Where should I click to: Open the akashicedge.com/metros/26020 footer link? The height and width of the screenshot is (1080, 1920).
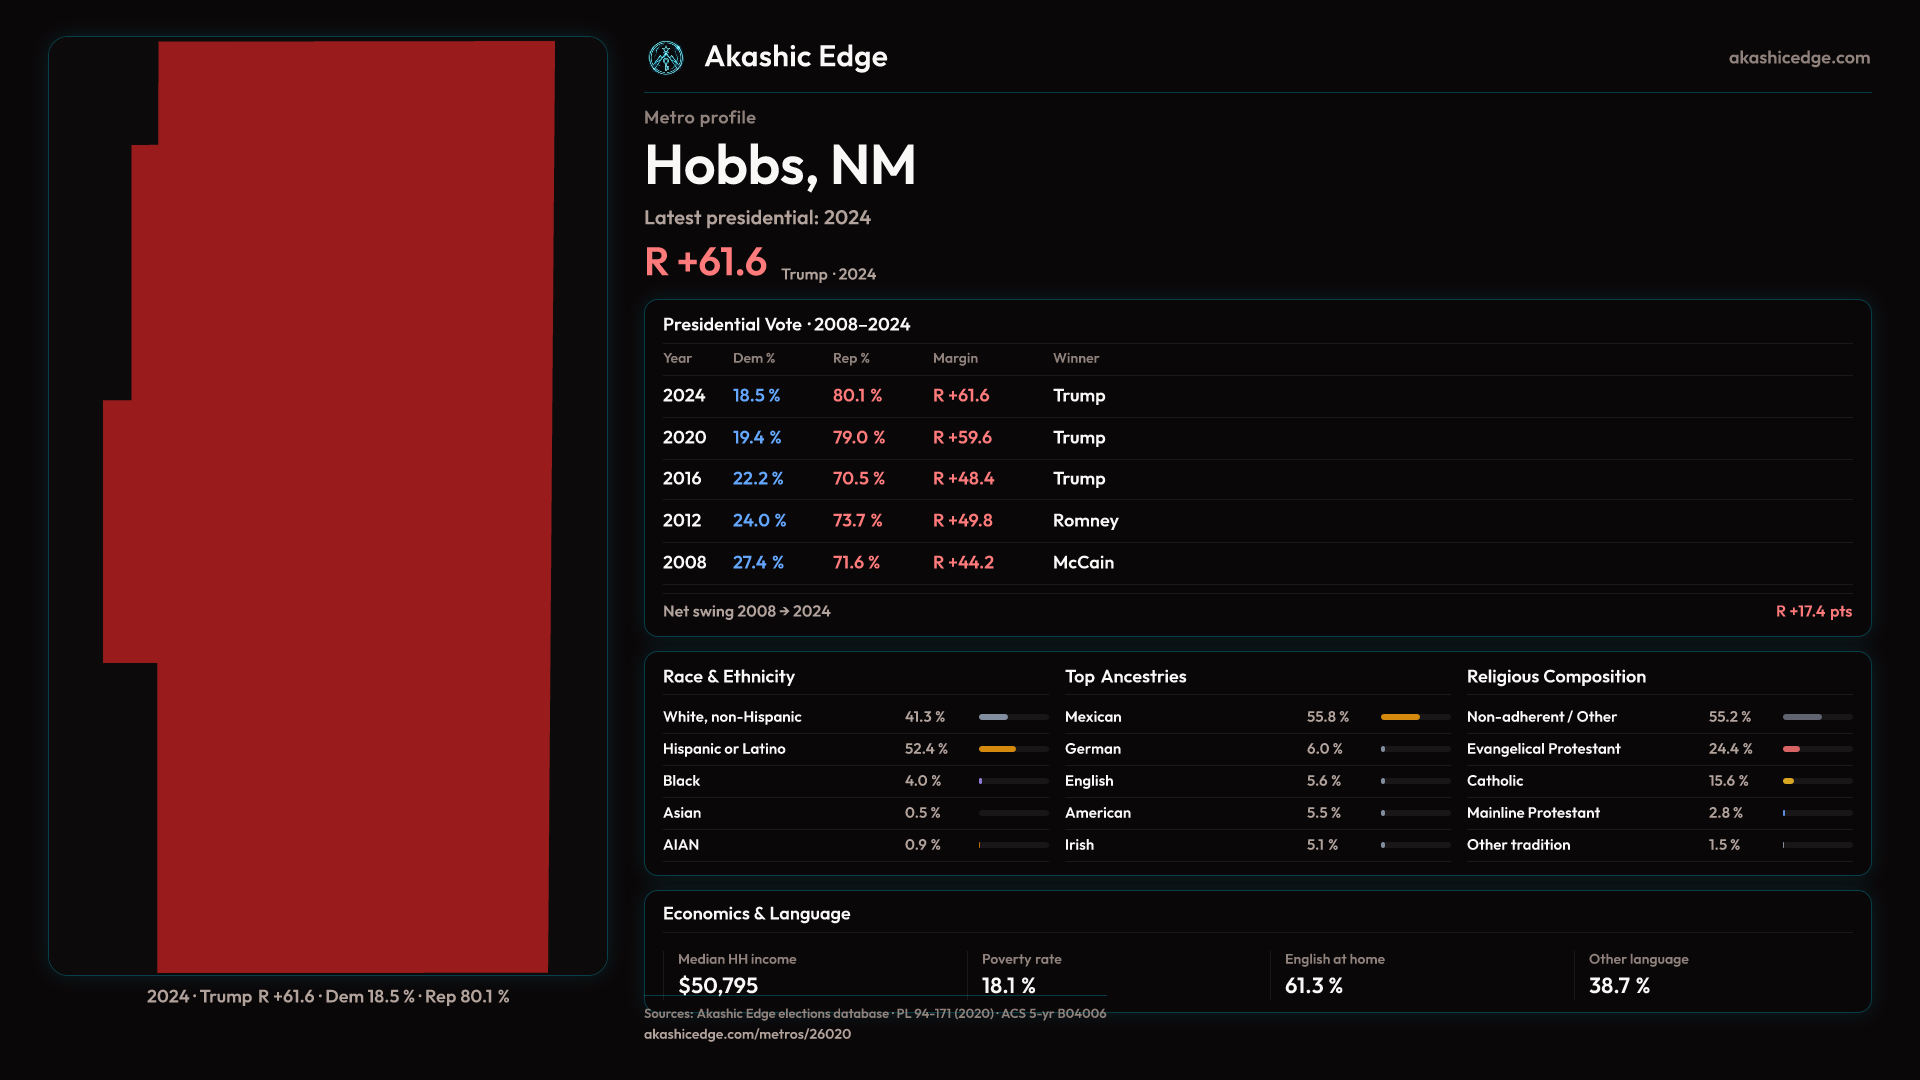(747, 1034)
